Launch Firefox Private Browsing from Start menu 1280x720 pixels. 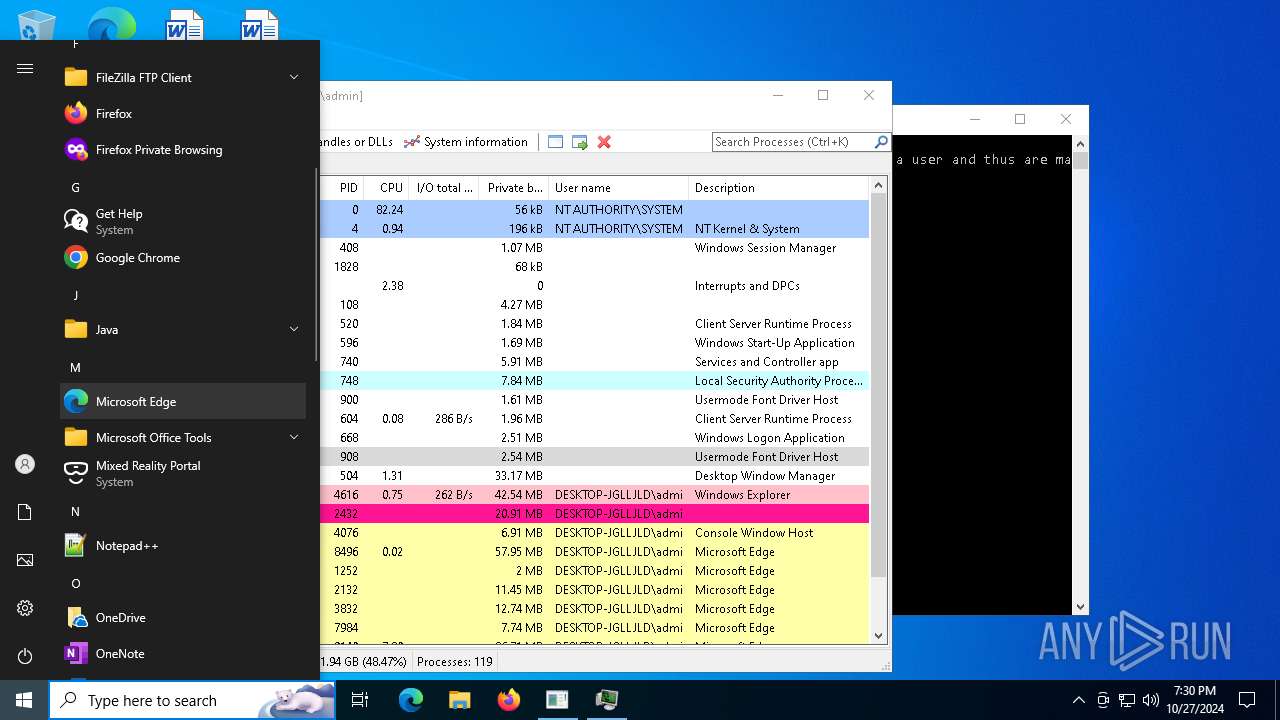click(183, 150)
